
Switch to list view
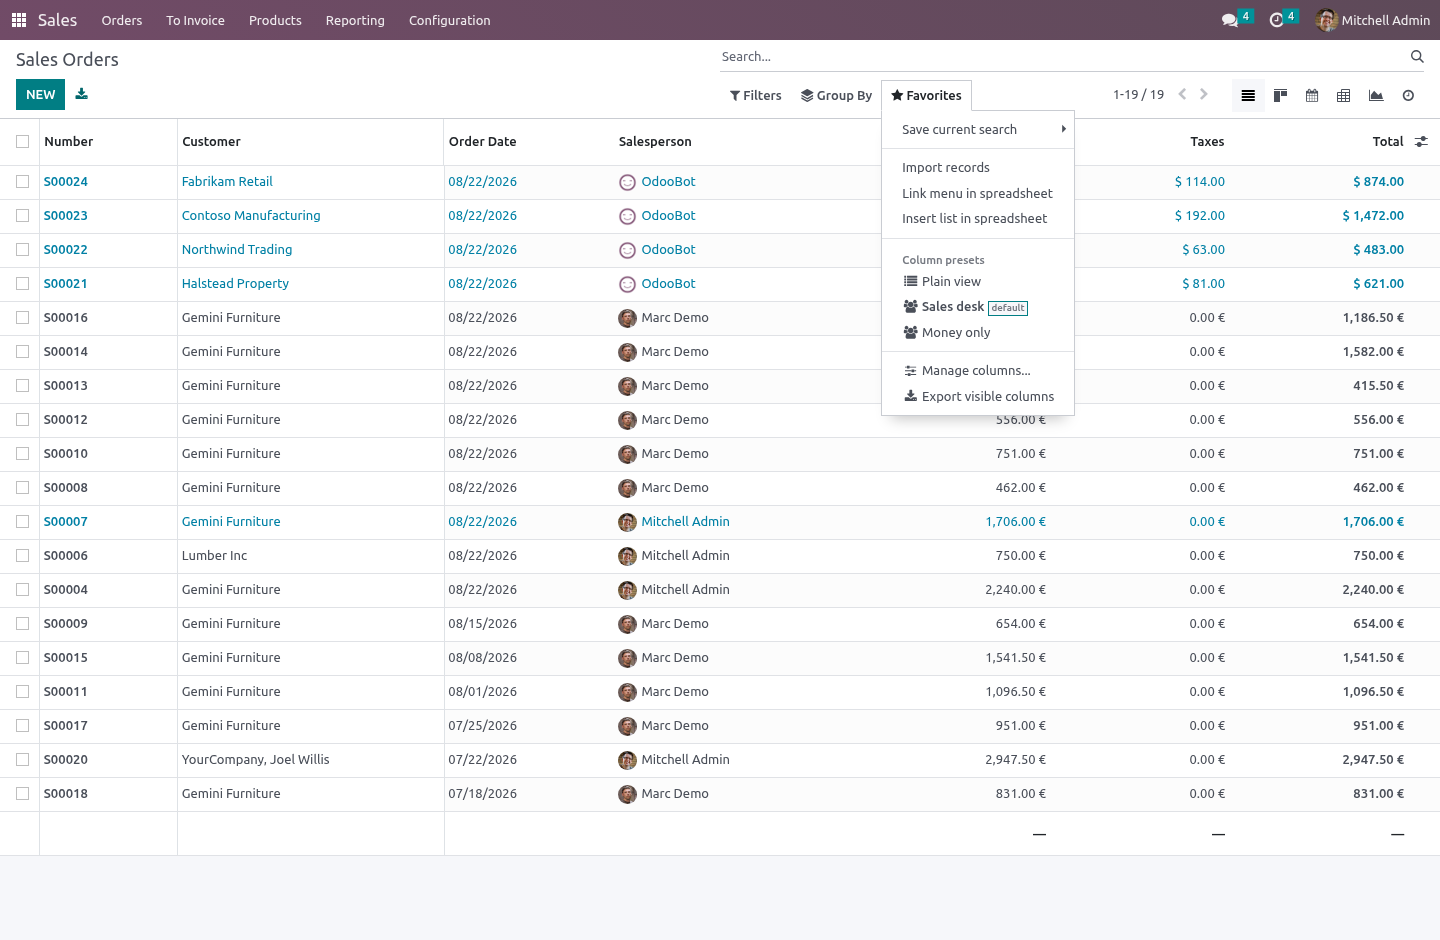[x=1248, y=95]
